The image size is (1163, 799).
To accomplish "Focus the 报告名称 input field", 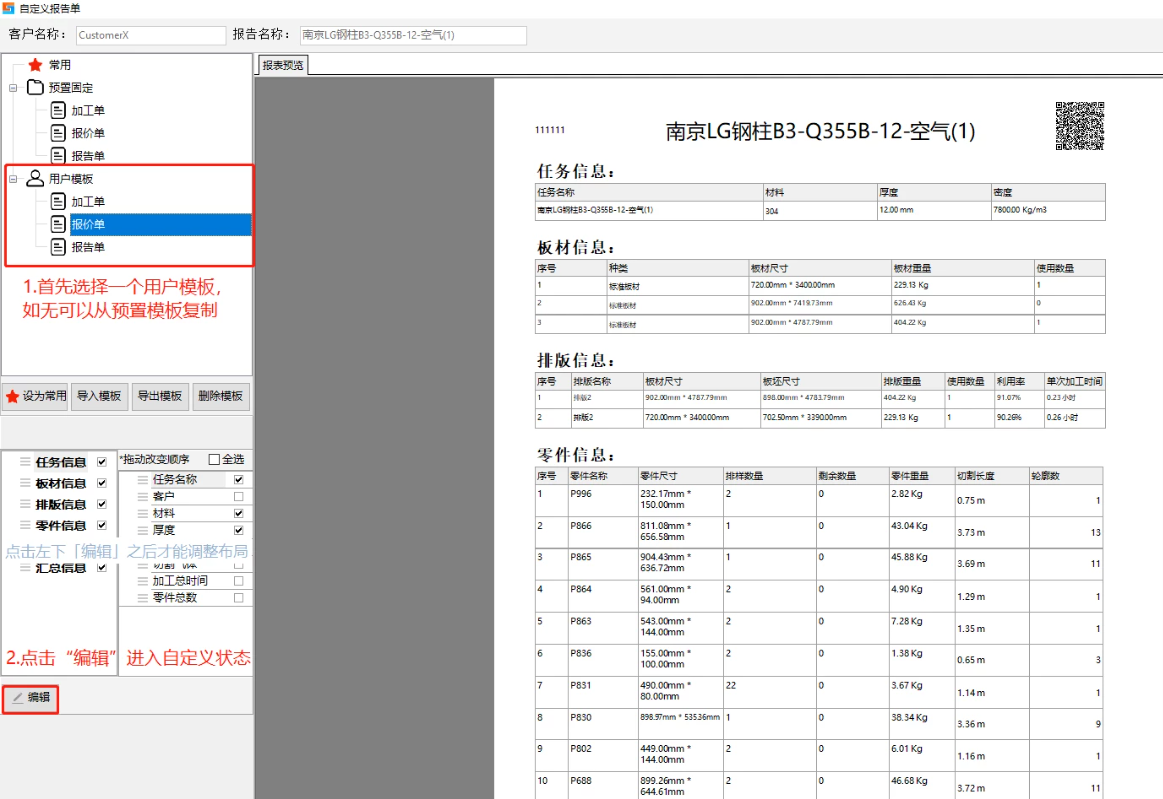I will [413, 35].
